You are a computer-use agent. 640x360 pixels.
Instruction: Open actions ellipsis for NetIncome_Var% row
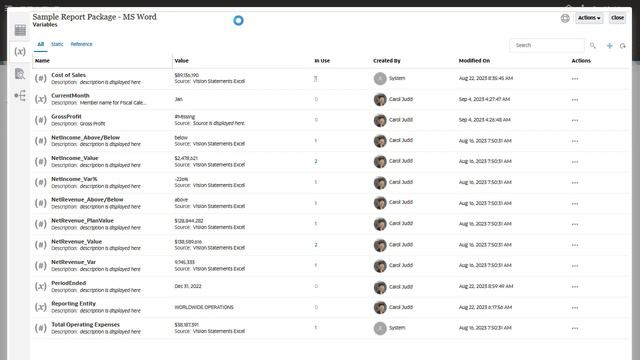[575, 183]
